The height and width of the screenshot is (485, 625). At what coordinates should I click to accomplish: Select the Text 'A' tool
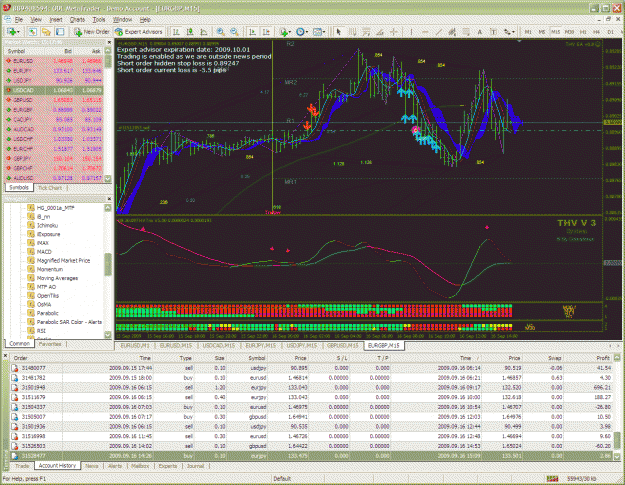[480, 32]
